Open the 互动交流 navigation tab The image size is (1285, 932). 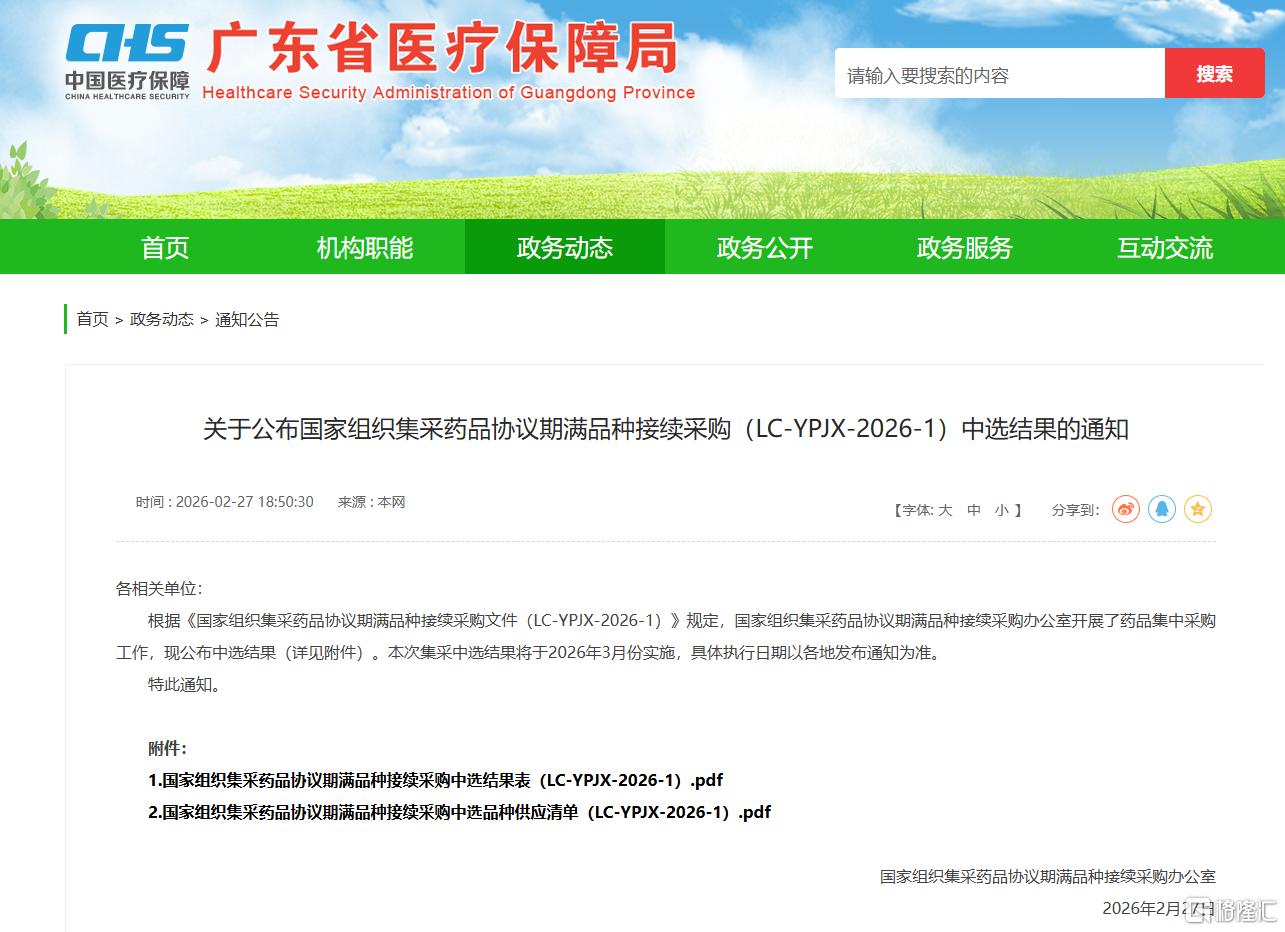1165,247
